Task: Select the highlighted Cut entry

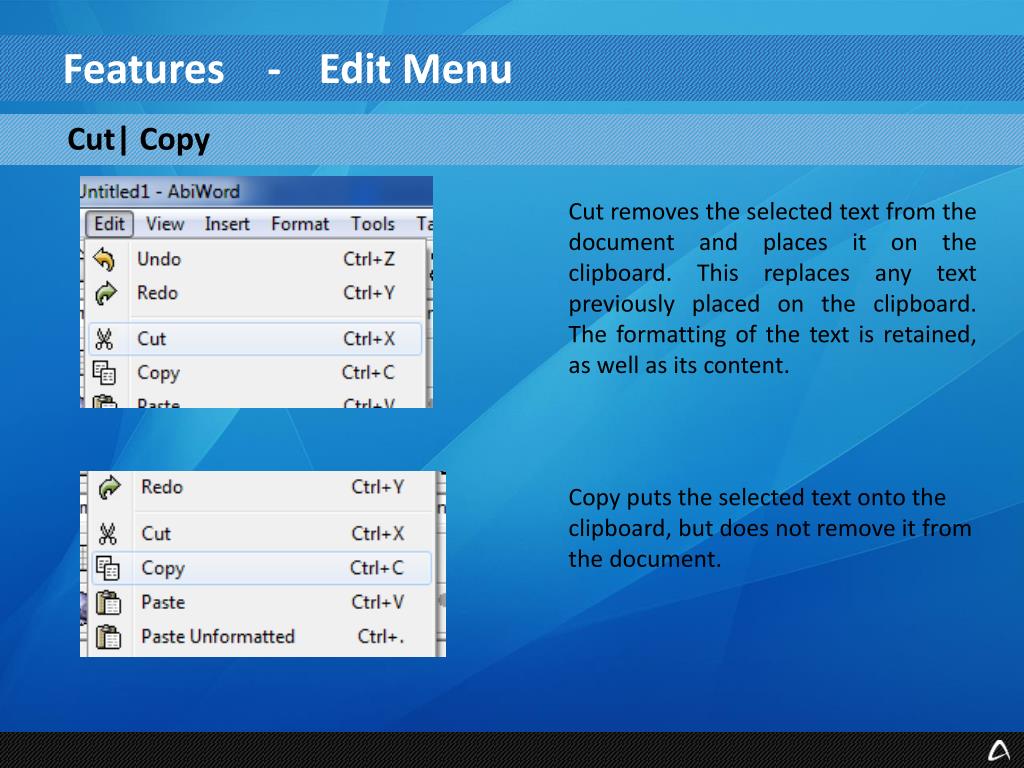Action: [255, 339]
